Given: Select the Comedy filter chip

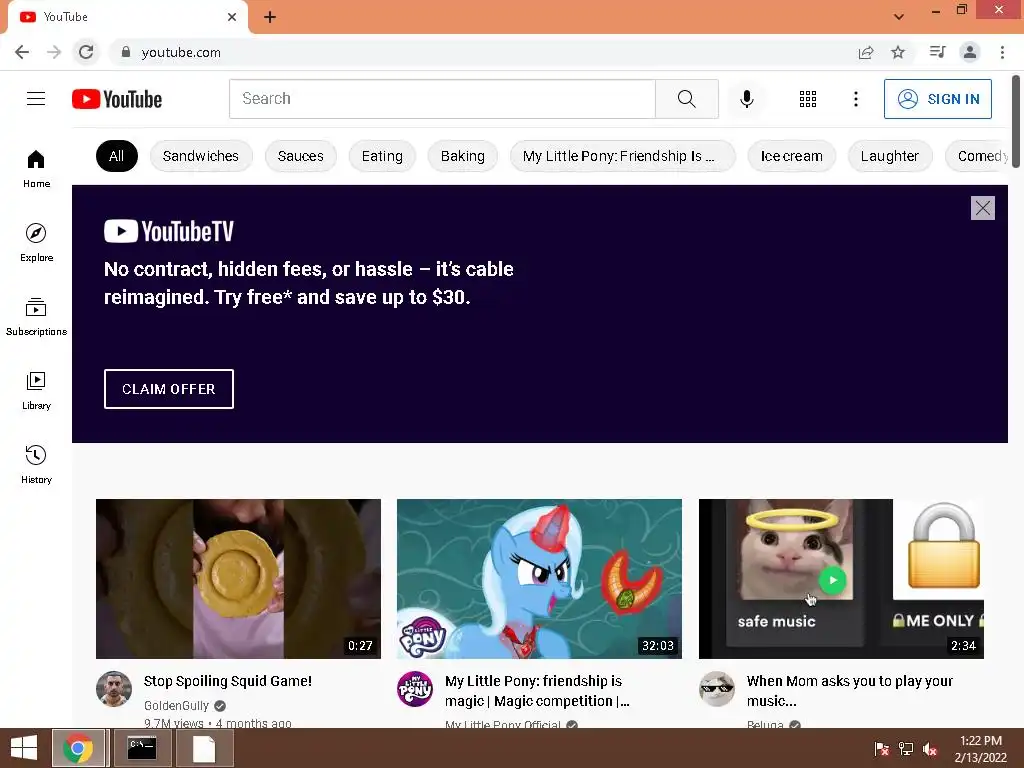Looking at the screenshot, I should (x=977, y=156).
